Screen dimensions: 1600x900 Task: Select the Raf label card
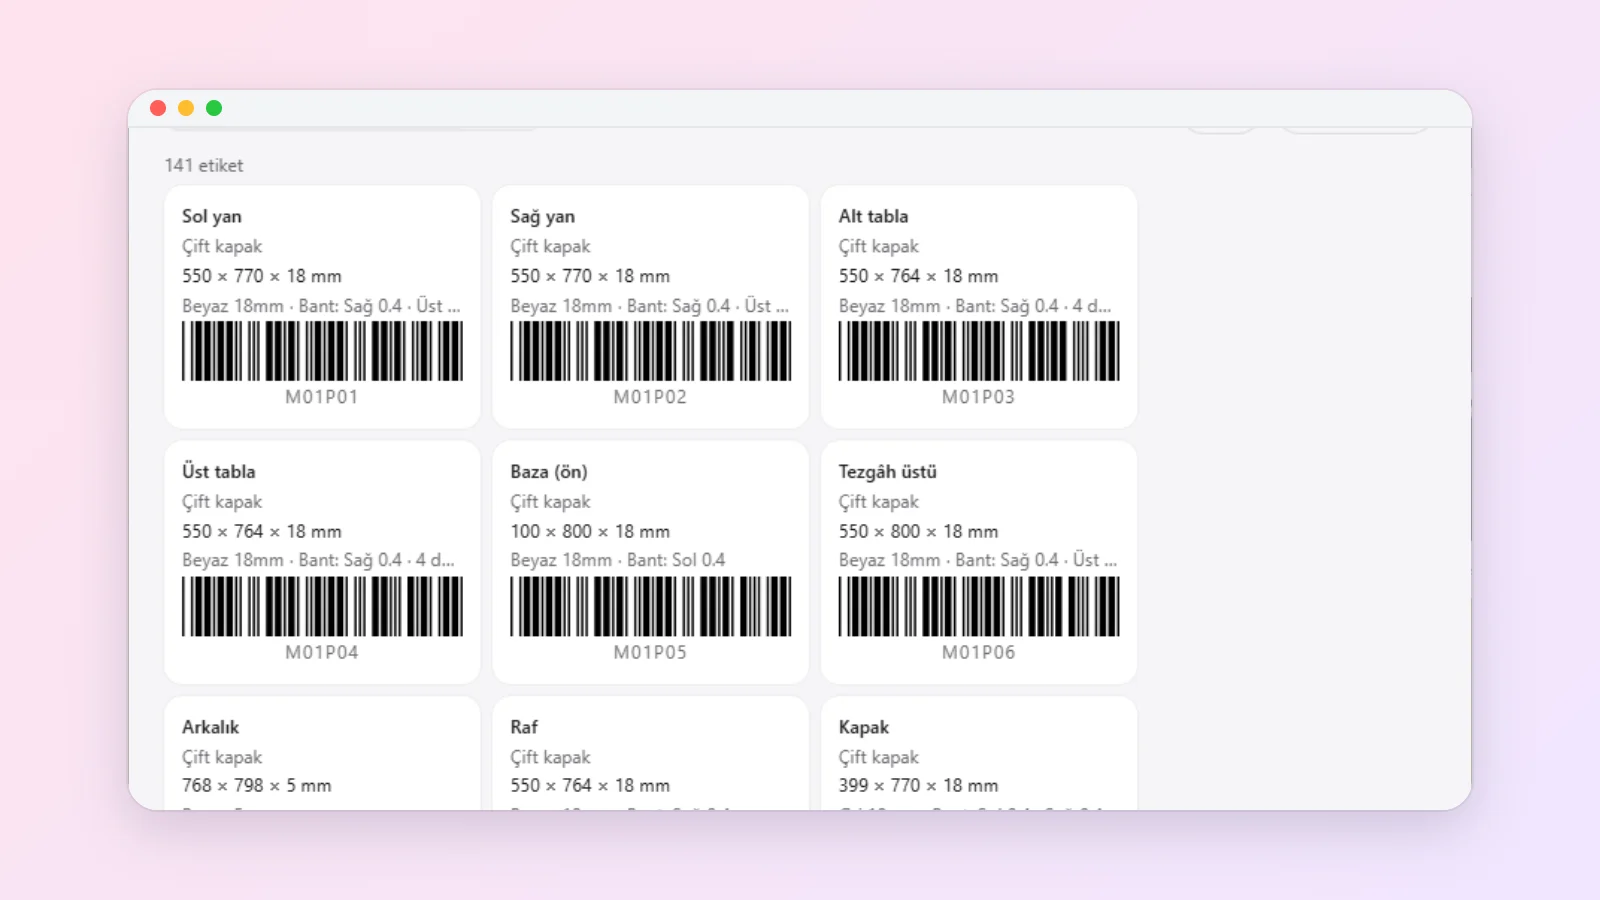point(650,753)
